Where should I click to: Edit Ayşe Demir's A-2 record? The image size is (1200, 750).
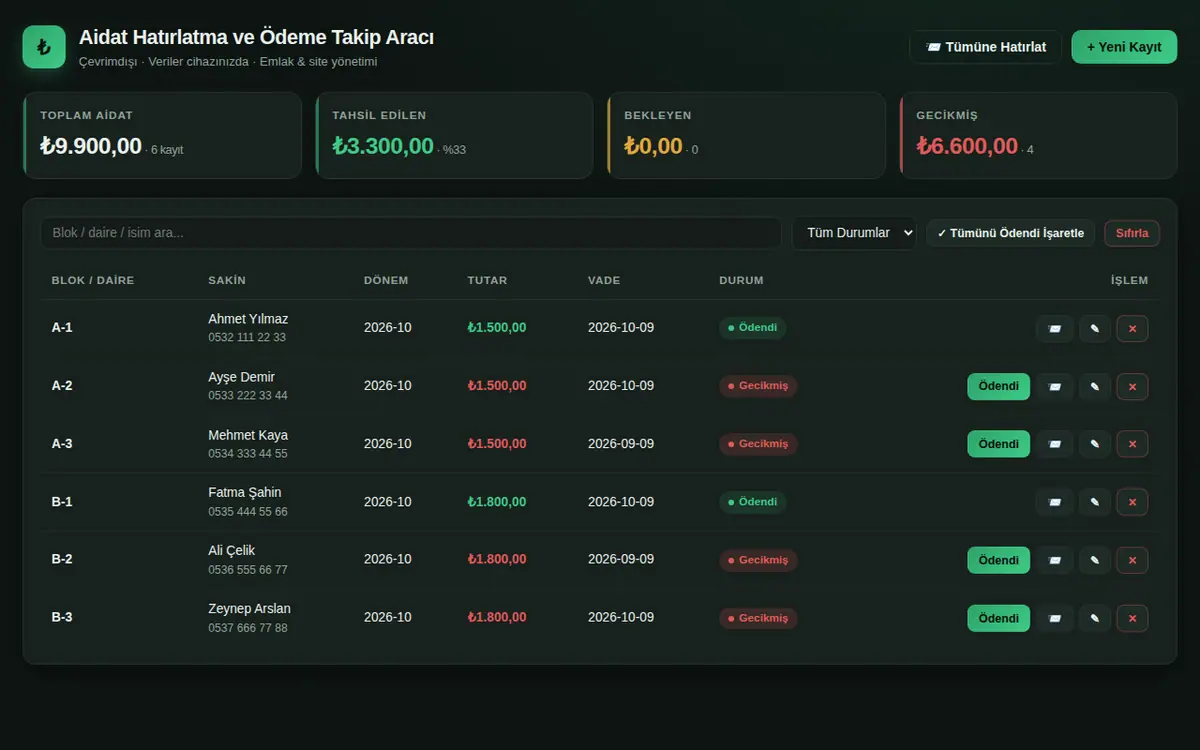[x=1095, y=387]
